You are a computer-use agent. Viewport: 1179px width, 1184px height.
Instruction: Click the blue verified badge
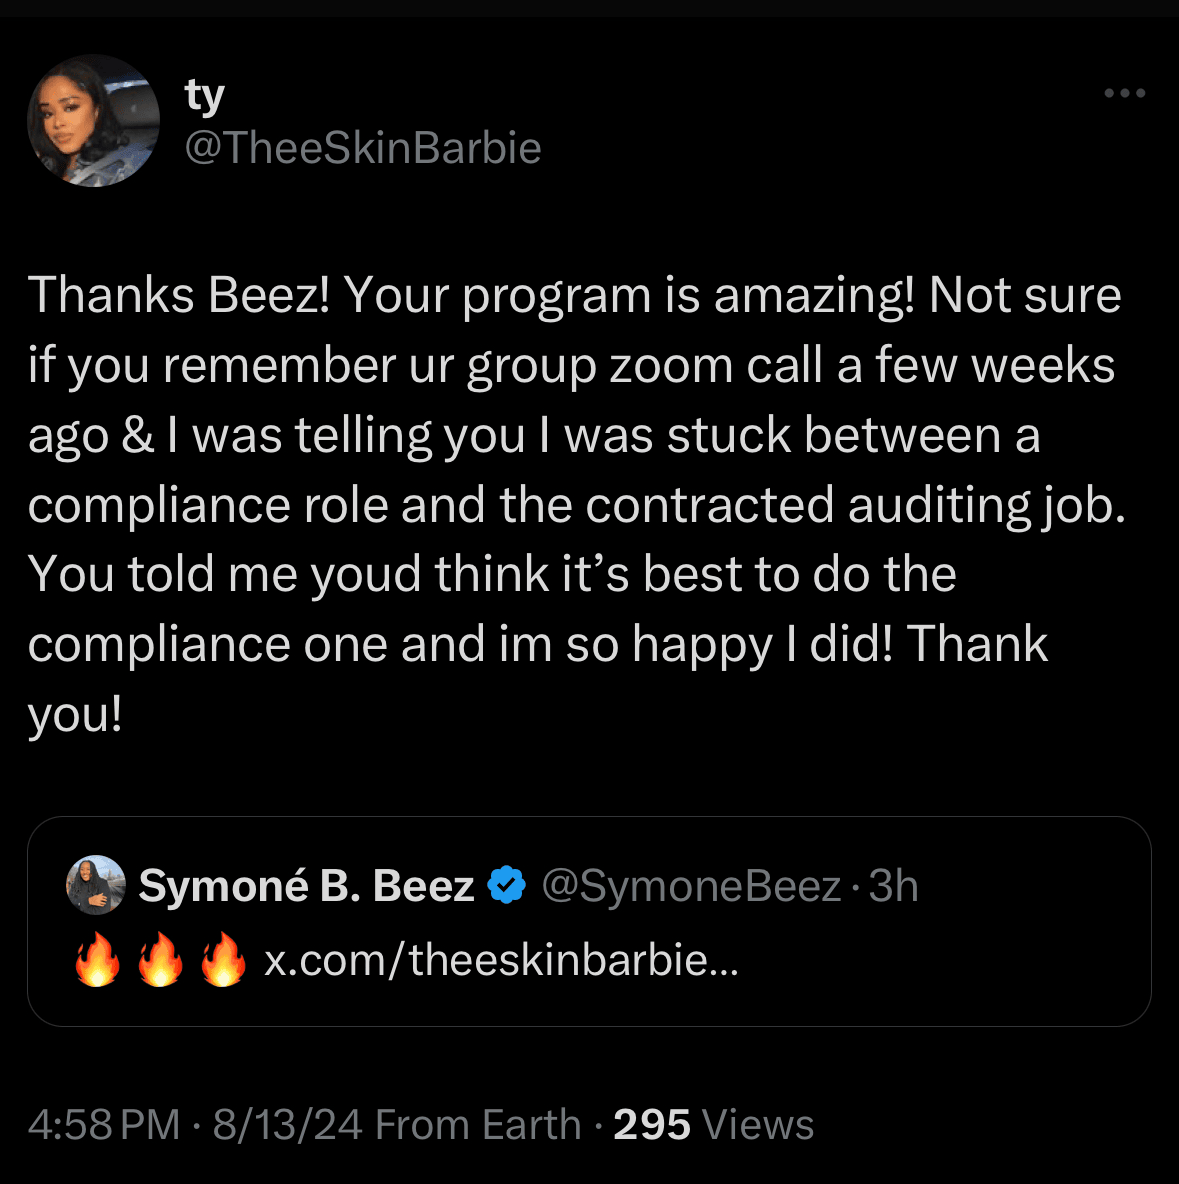pos(507,885)
